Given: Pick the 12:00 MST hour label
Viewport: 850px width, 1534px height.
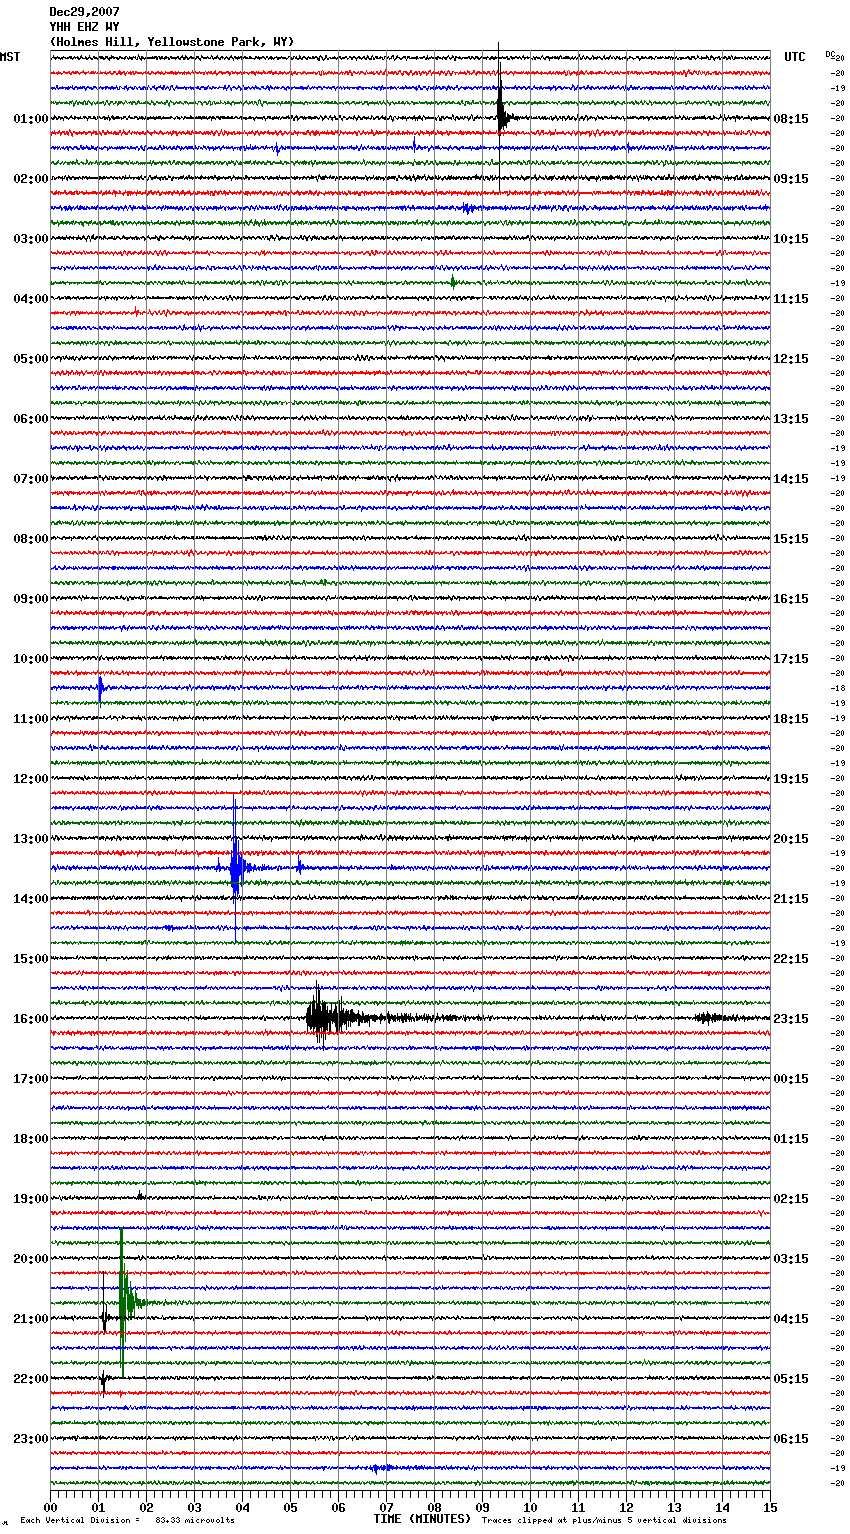Looking at the screenshot, I should point(30,779).
